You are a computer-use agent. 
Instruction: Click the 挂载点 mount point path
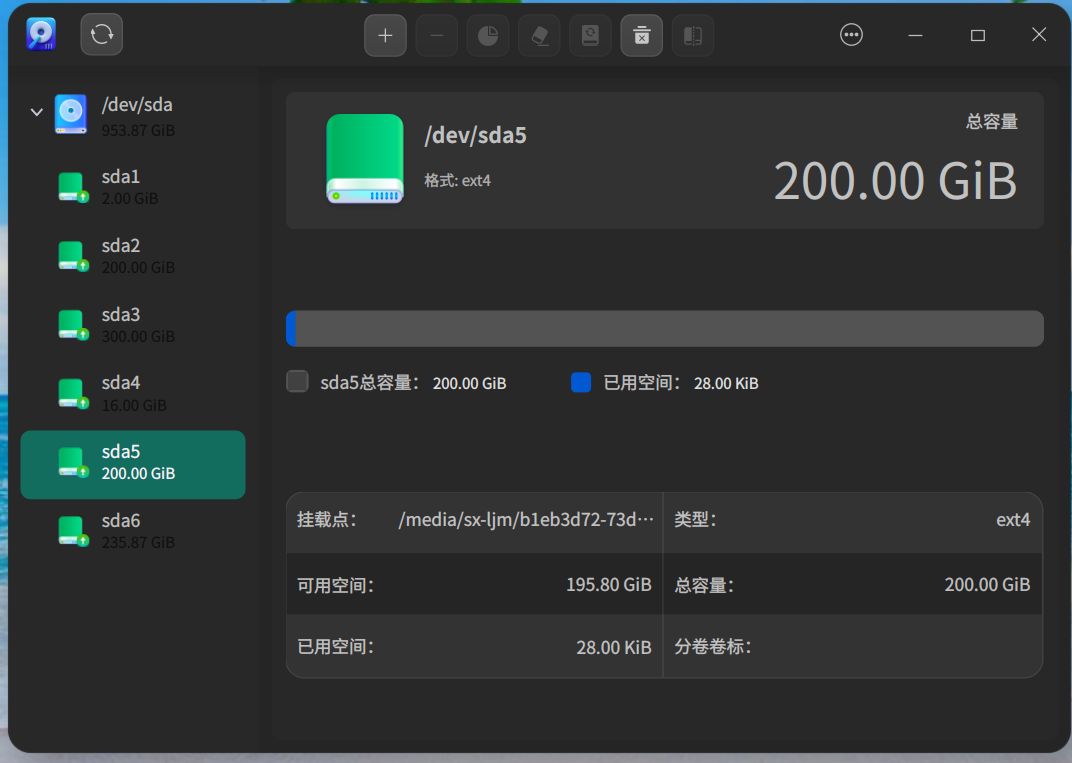pyautogui.click(x=523, y=521)
